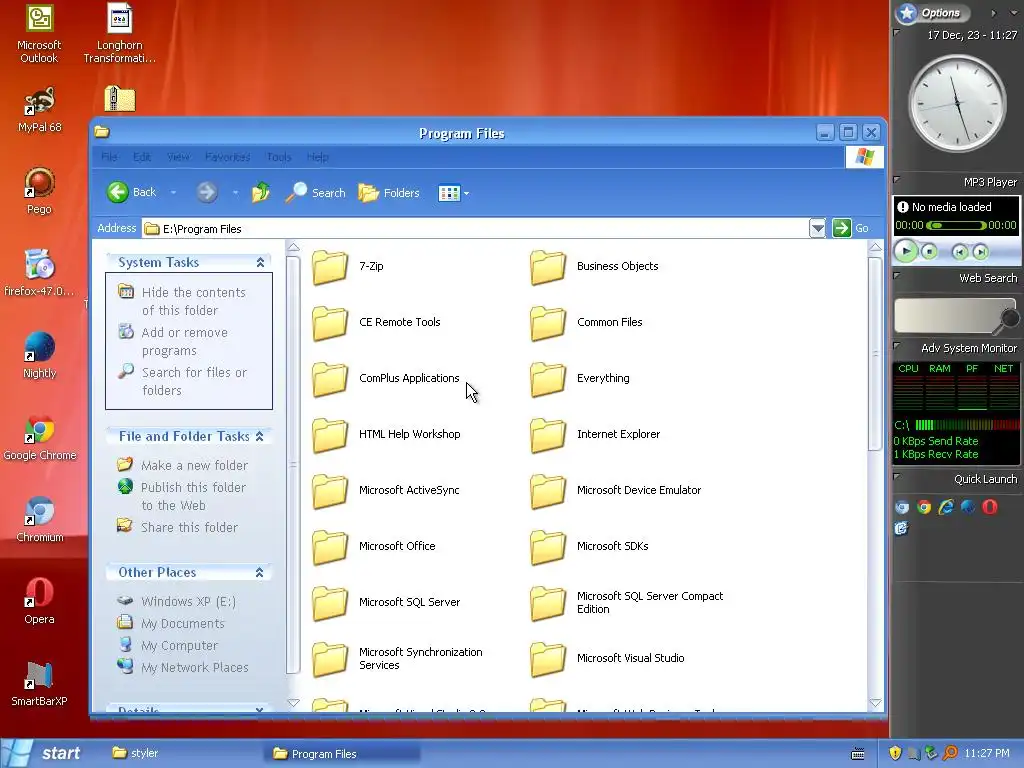The width and height of the screenshot is (1024, 768).
Task: Skip to next track in MP3 Player
Action: tap(980, 252)
